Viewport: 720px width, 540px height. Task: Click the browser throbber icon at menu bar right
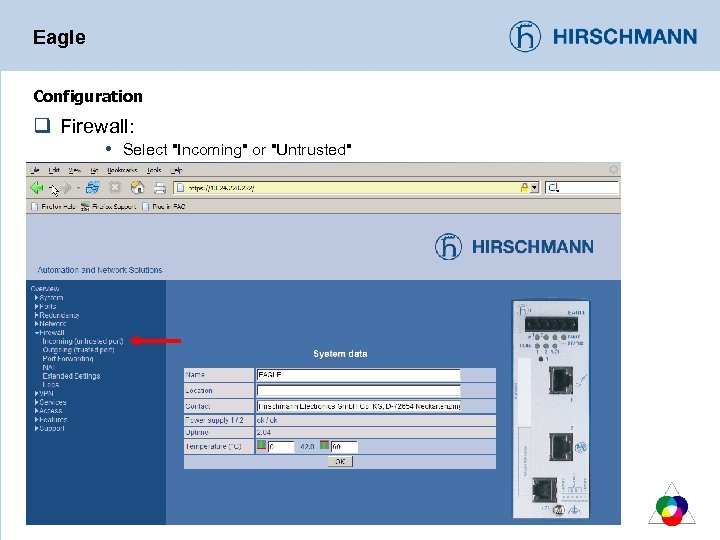(x=613, y=170)
